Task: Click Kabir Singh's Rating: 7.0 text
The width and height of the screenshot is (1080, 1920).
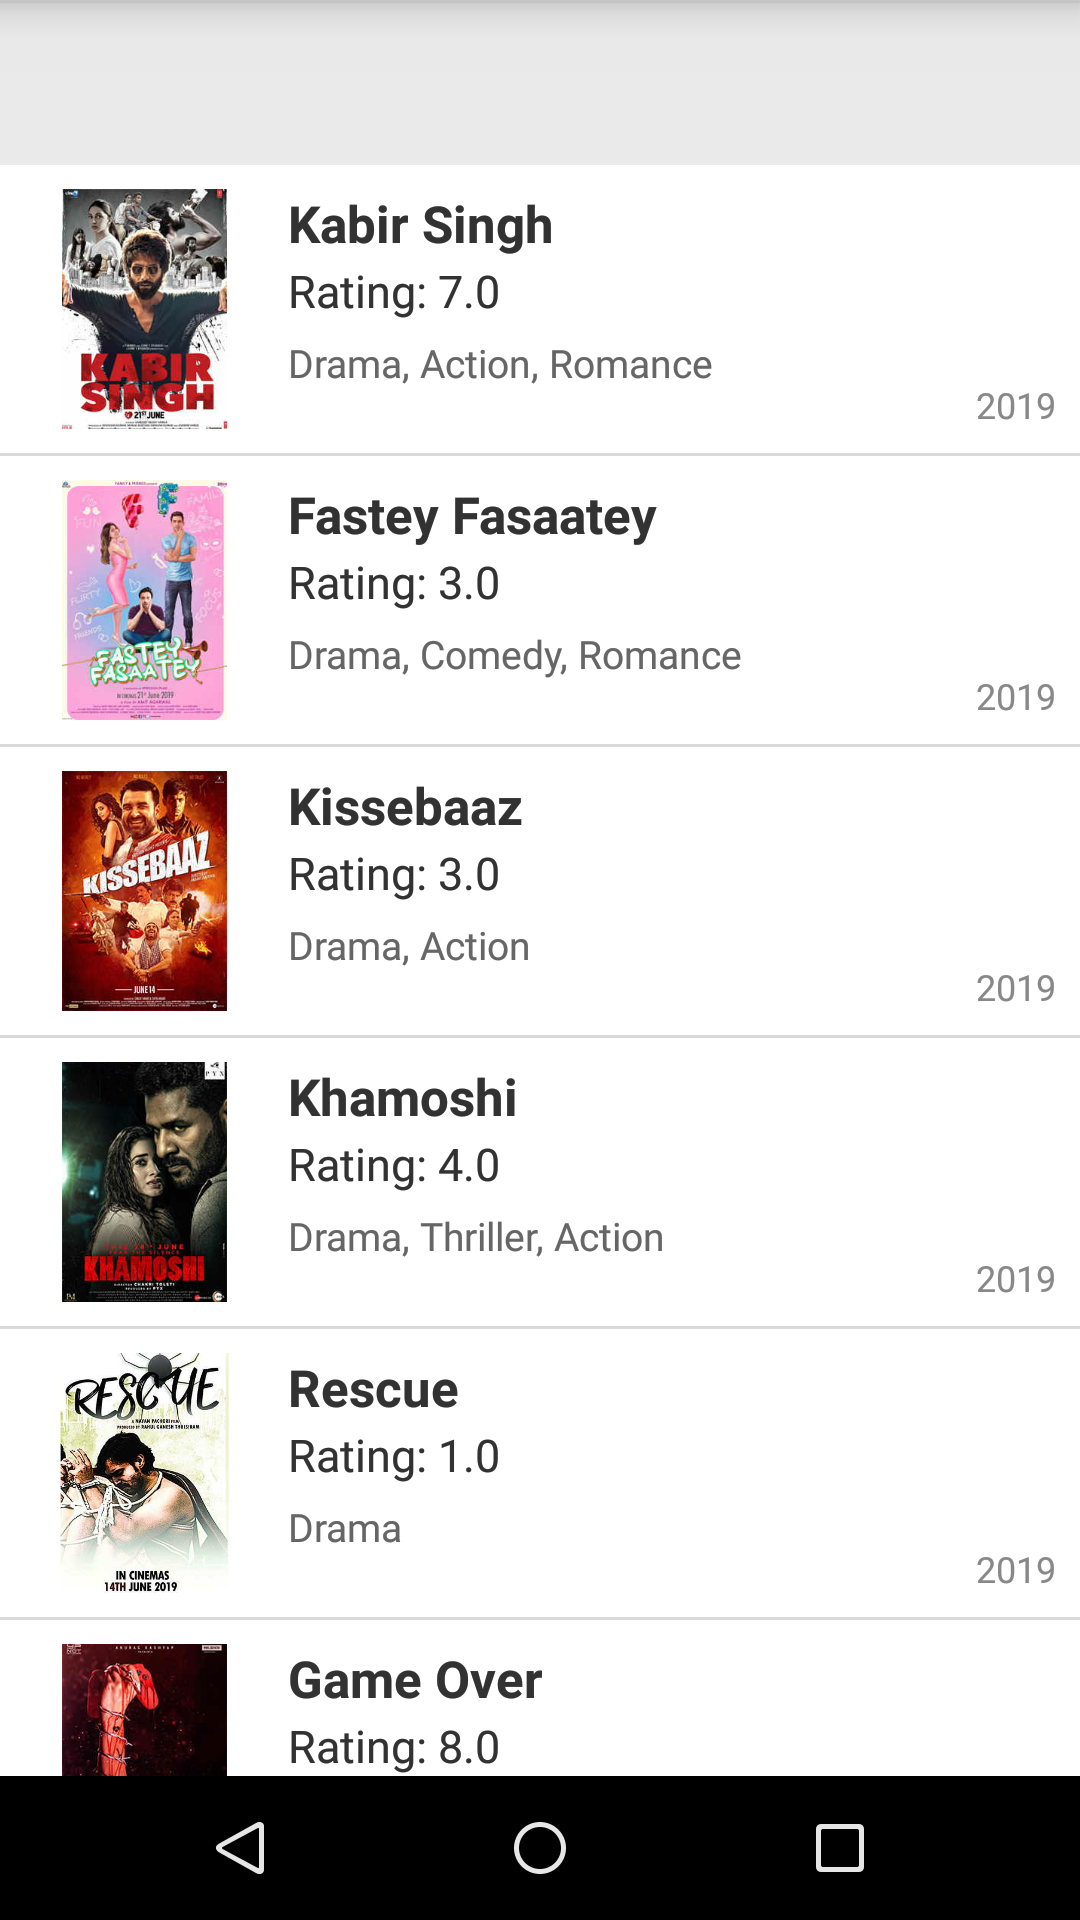Action: 394,293
